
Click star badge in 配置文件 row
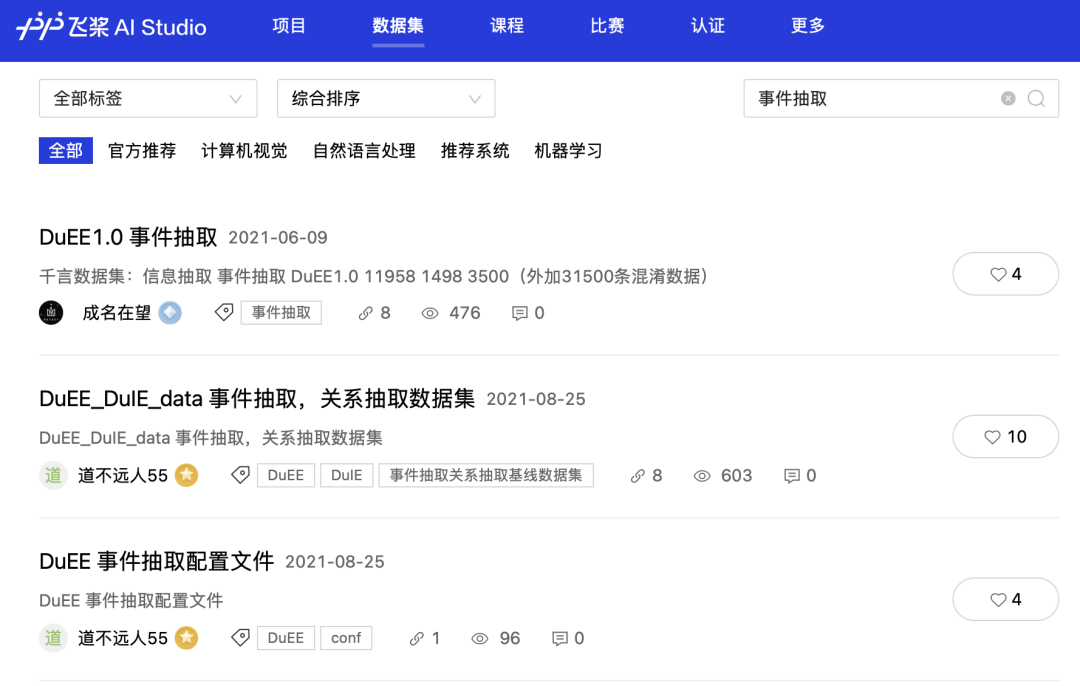(x=187, y=638)
